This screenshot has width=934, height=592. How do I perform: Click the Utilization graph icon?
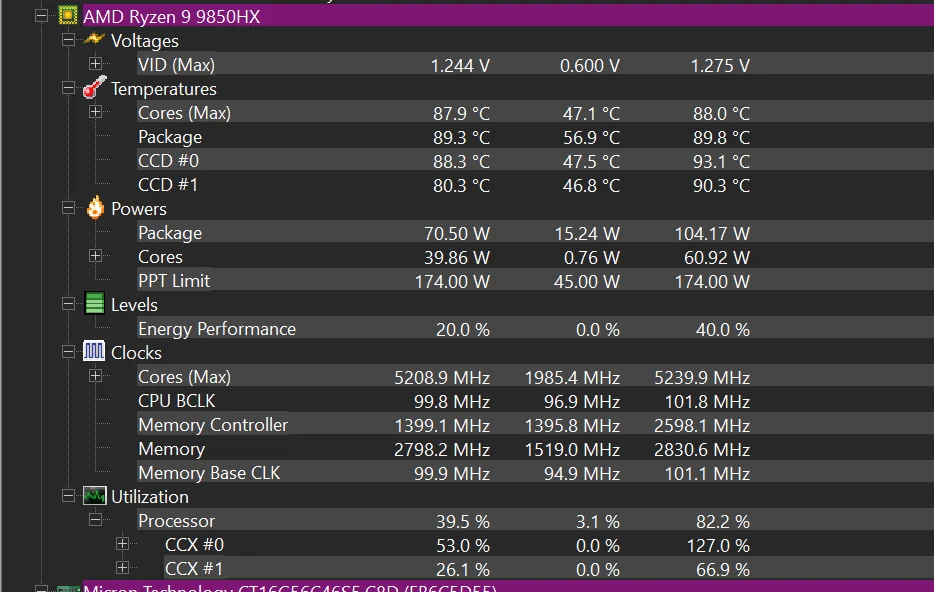point(95,496)
